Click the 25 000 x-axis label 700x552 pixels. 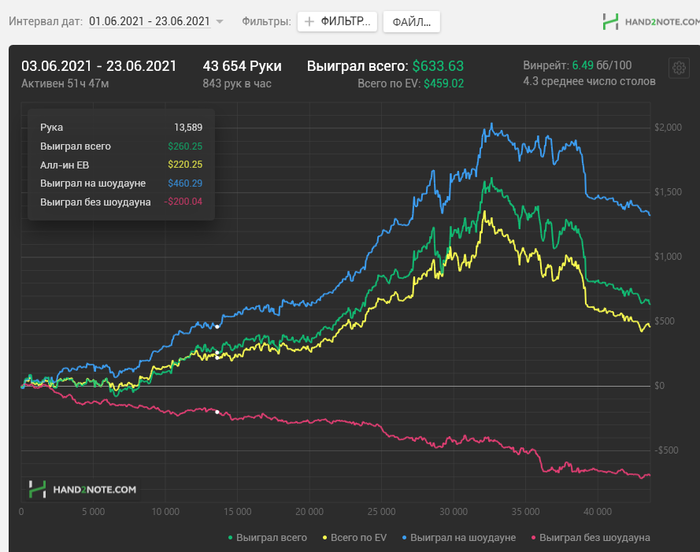(381, 512)
